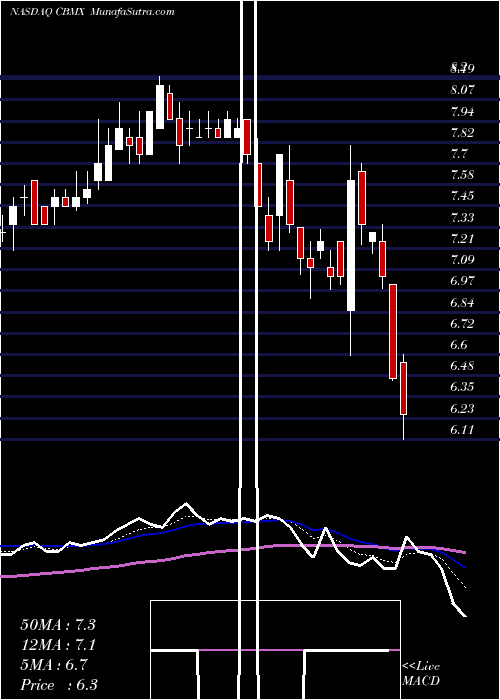Click the 6.35 price axis label
This screenshot has width=500, height=700.
(462, 387)
